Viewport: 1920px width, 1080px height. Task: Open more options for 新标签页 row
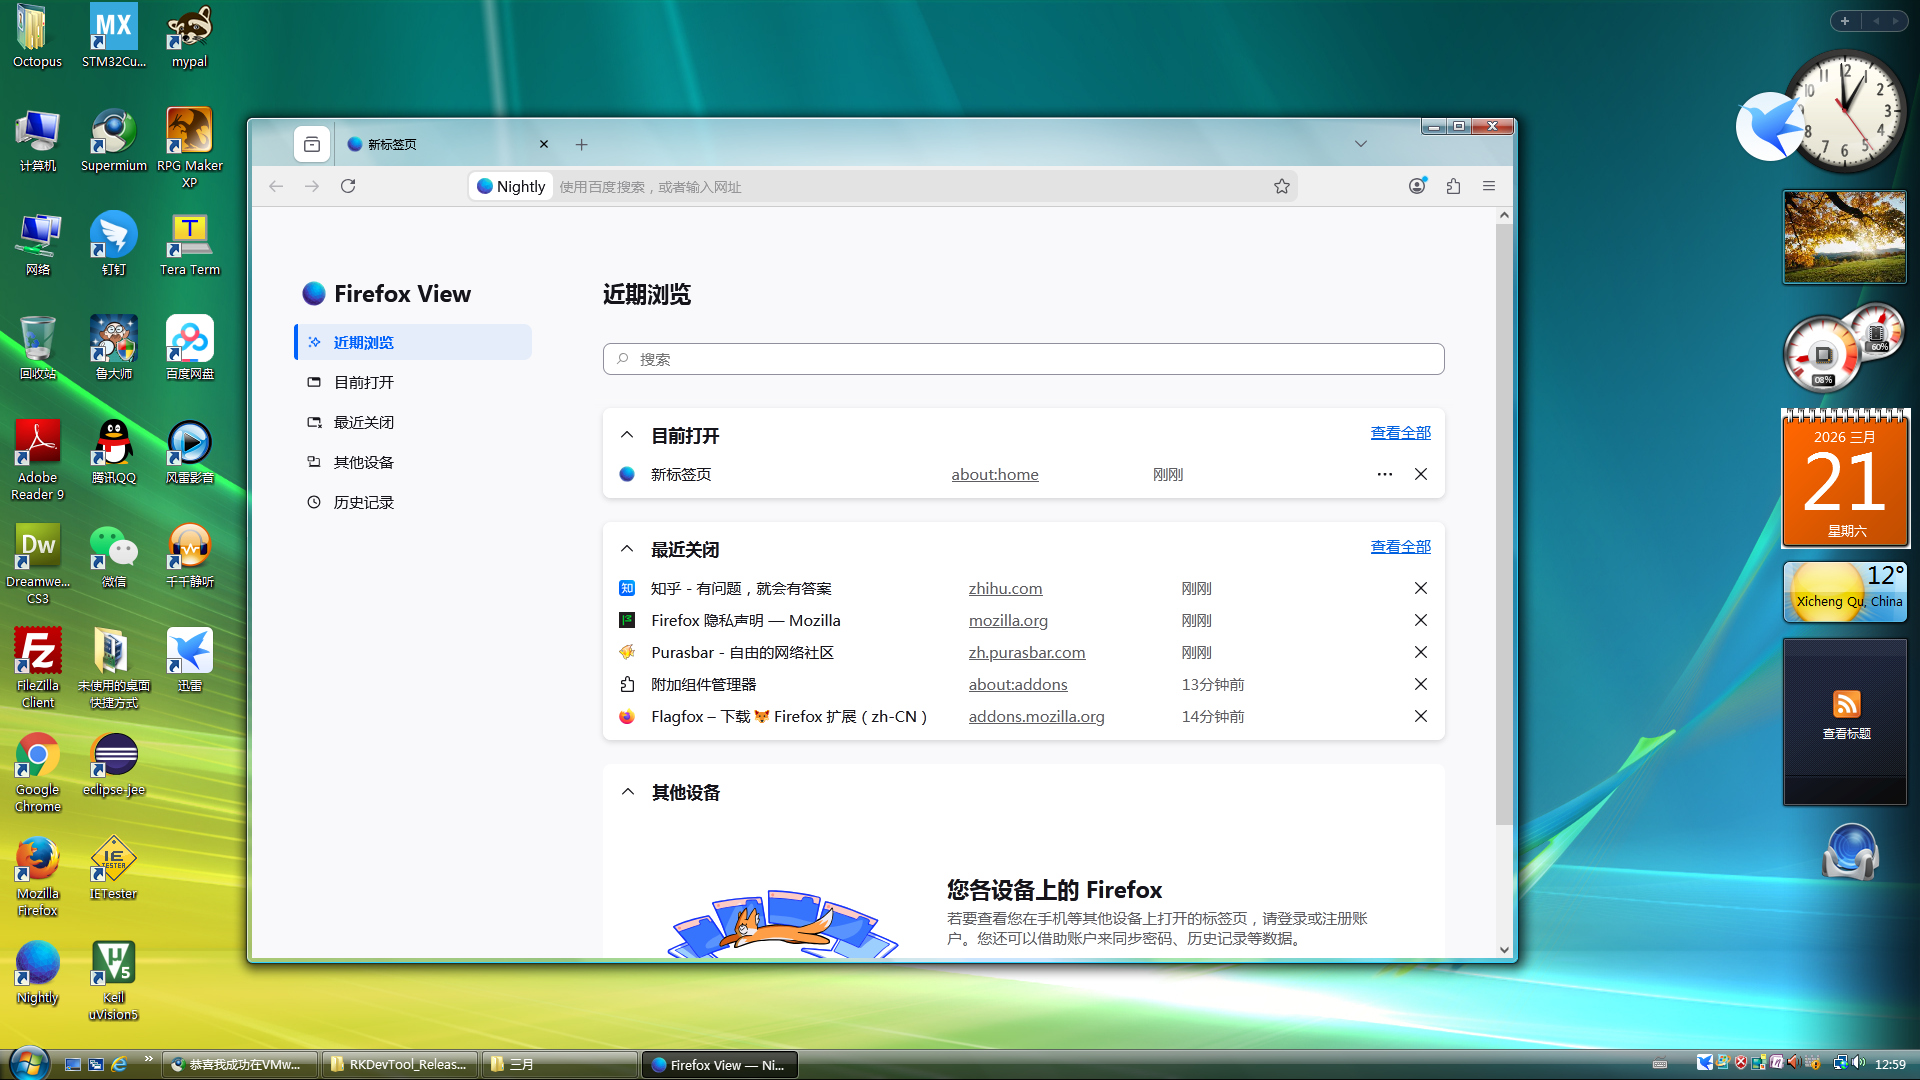coord(1384,474)
